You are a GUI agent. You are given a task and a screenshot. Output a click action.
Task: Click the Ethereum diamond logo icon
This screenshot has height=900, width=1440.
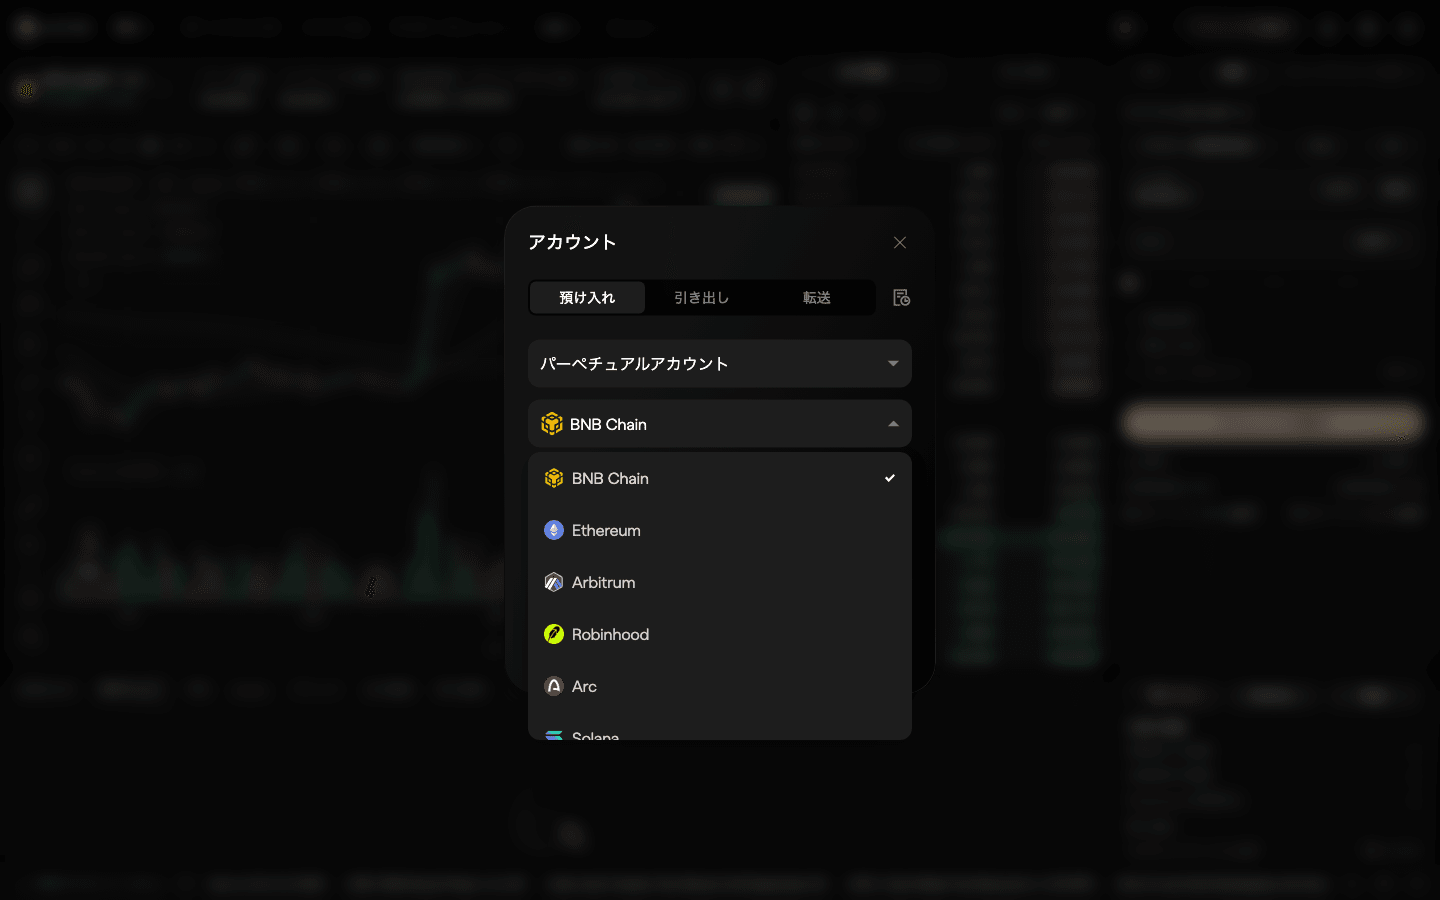[x=554, y=530]
